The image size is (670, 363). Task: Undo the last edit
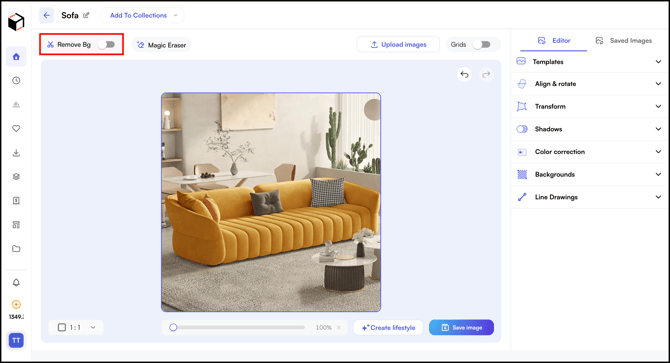(464, 75)
